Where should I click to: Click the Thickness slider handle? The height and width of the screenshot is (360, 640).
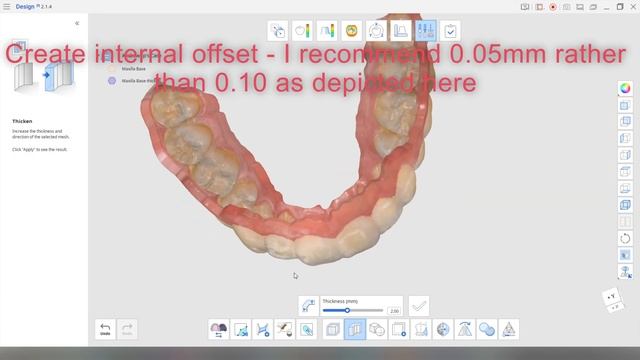[347, 311]
